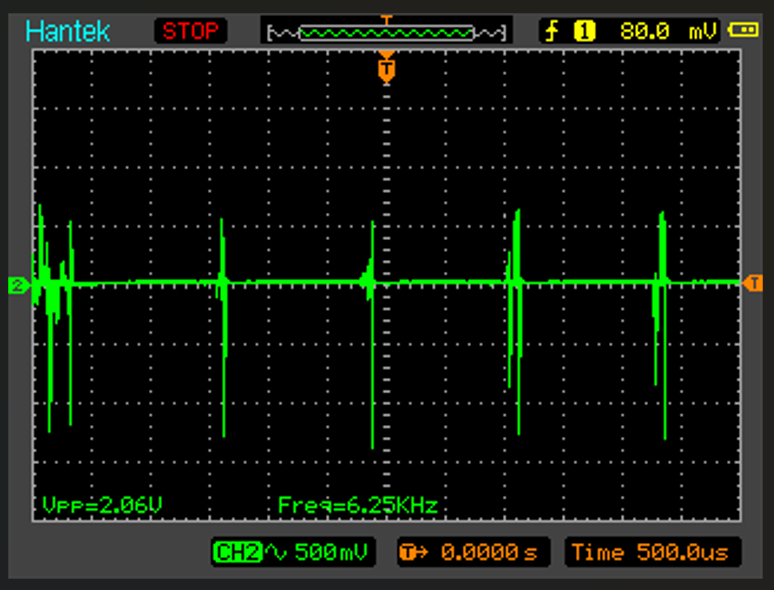Click the 0.0000 s time offset value

point(489,552)
